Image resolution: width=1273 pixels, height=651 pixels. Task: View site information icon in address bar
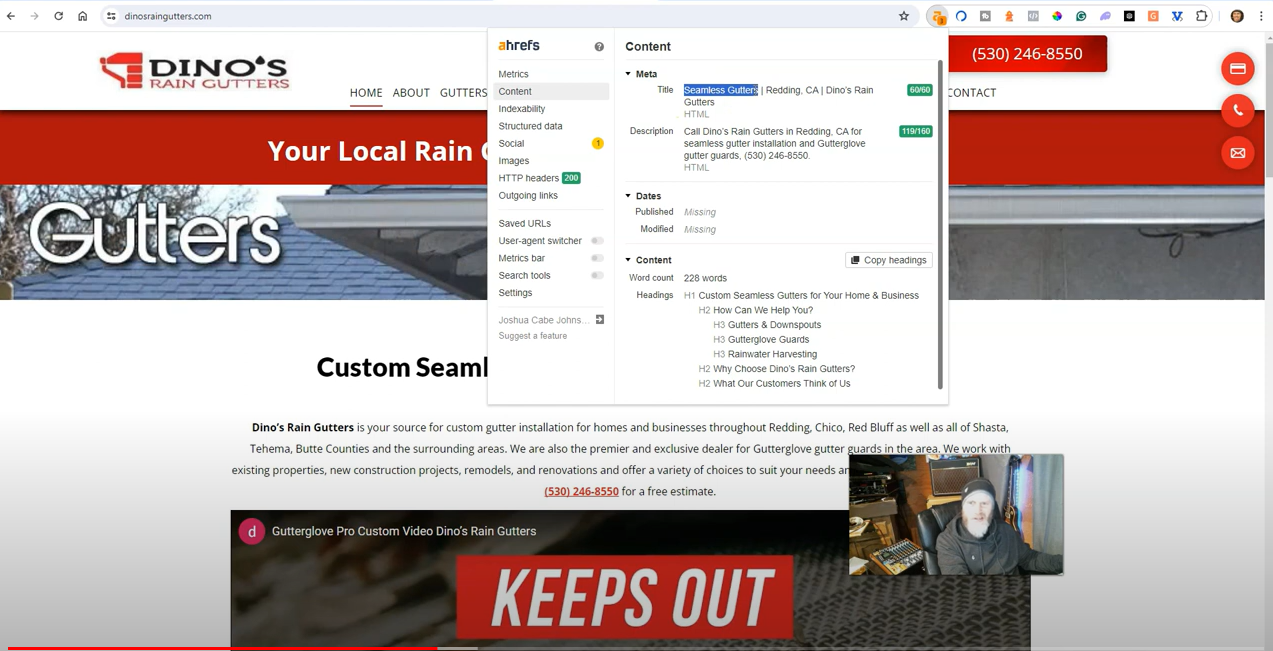pos(111,16)
